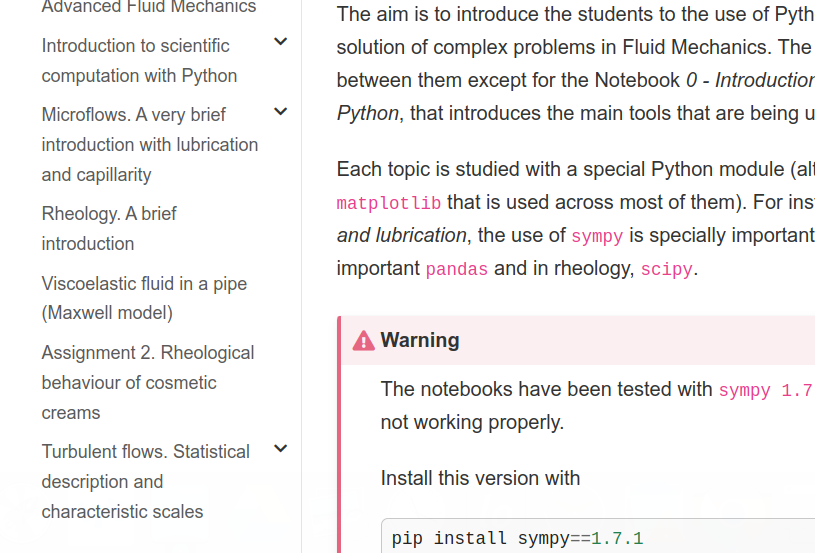The width and height of the screenshot is (815, 553).
Task: Click the 'Install this version with' text
Action: (x=480, y=478)
